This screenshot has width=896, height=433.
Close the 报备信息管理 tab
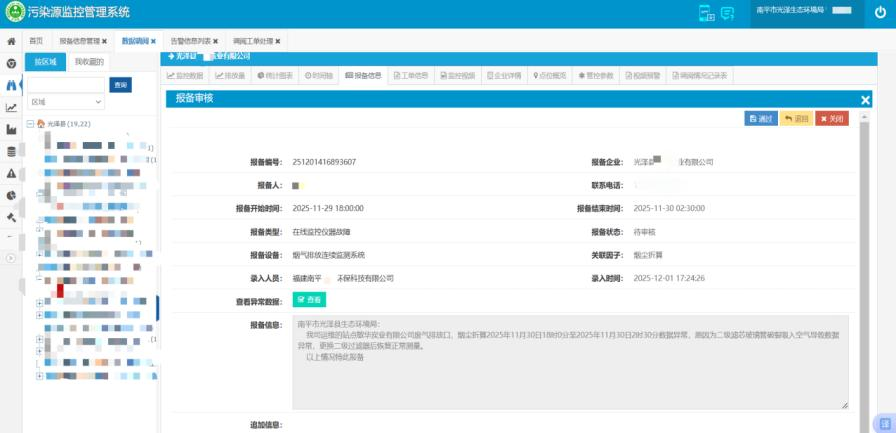coord(105,42)
